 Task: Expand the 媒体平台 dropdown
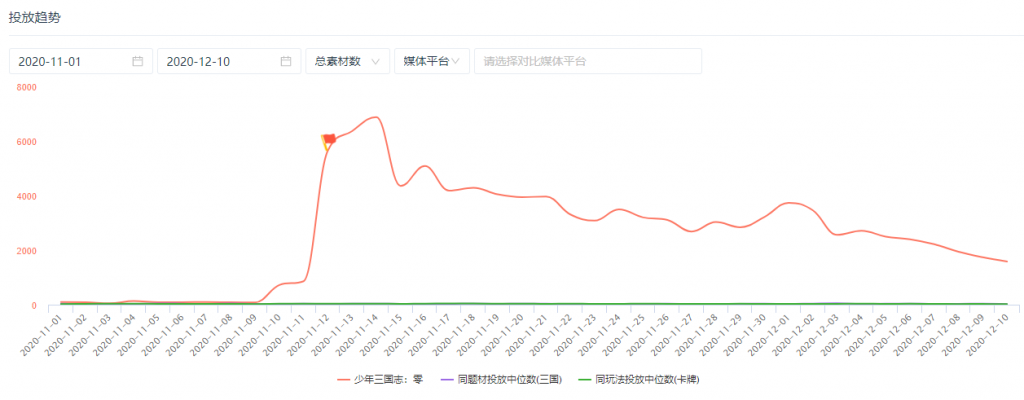click(431, 61)
